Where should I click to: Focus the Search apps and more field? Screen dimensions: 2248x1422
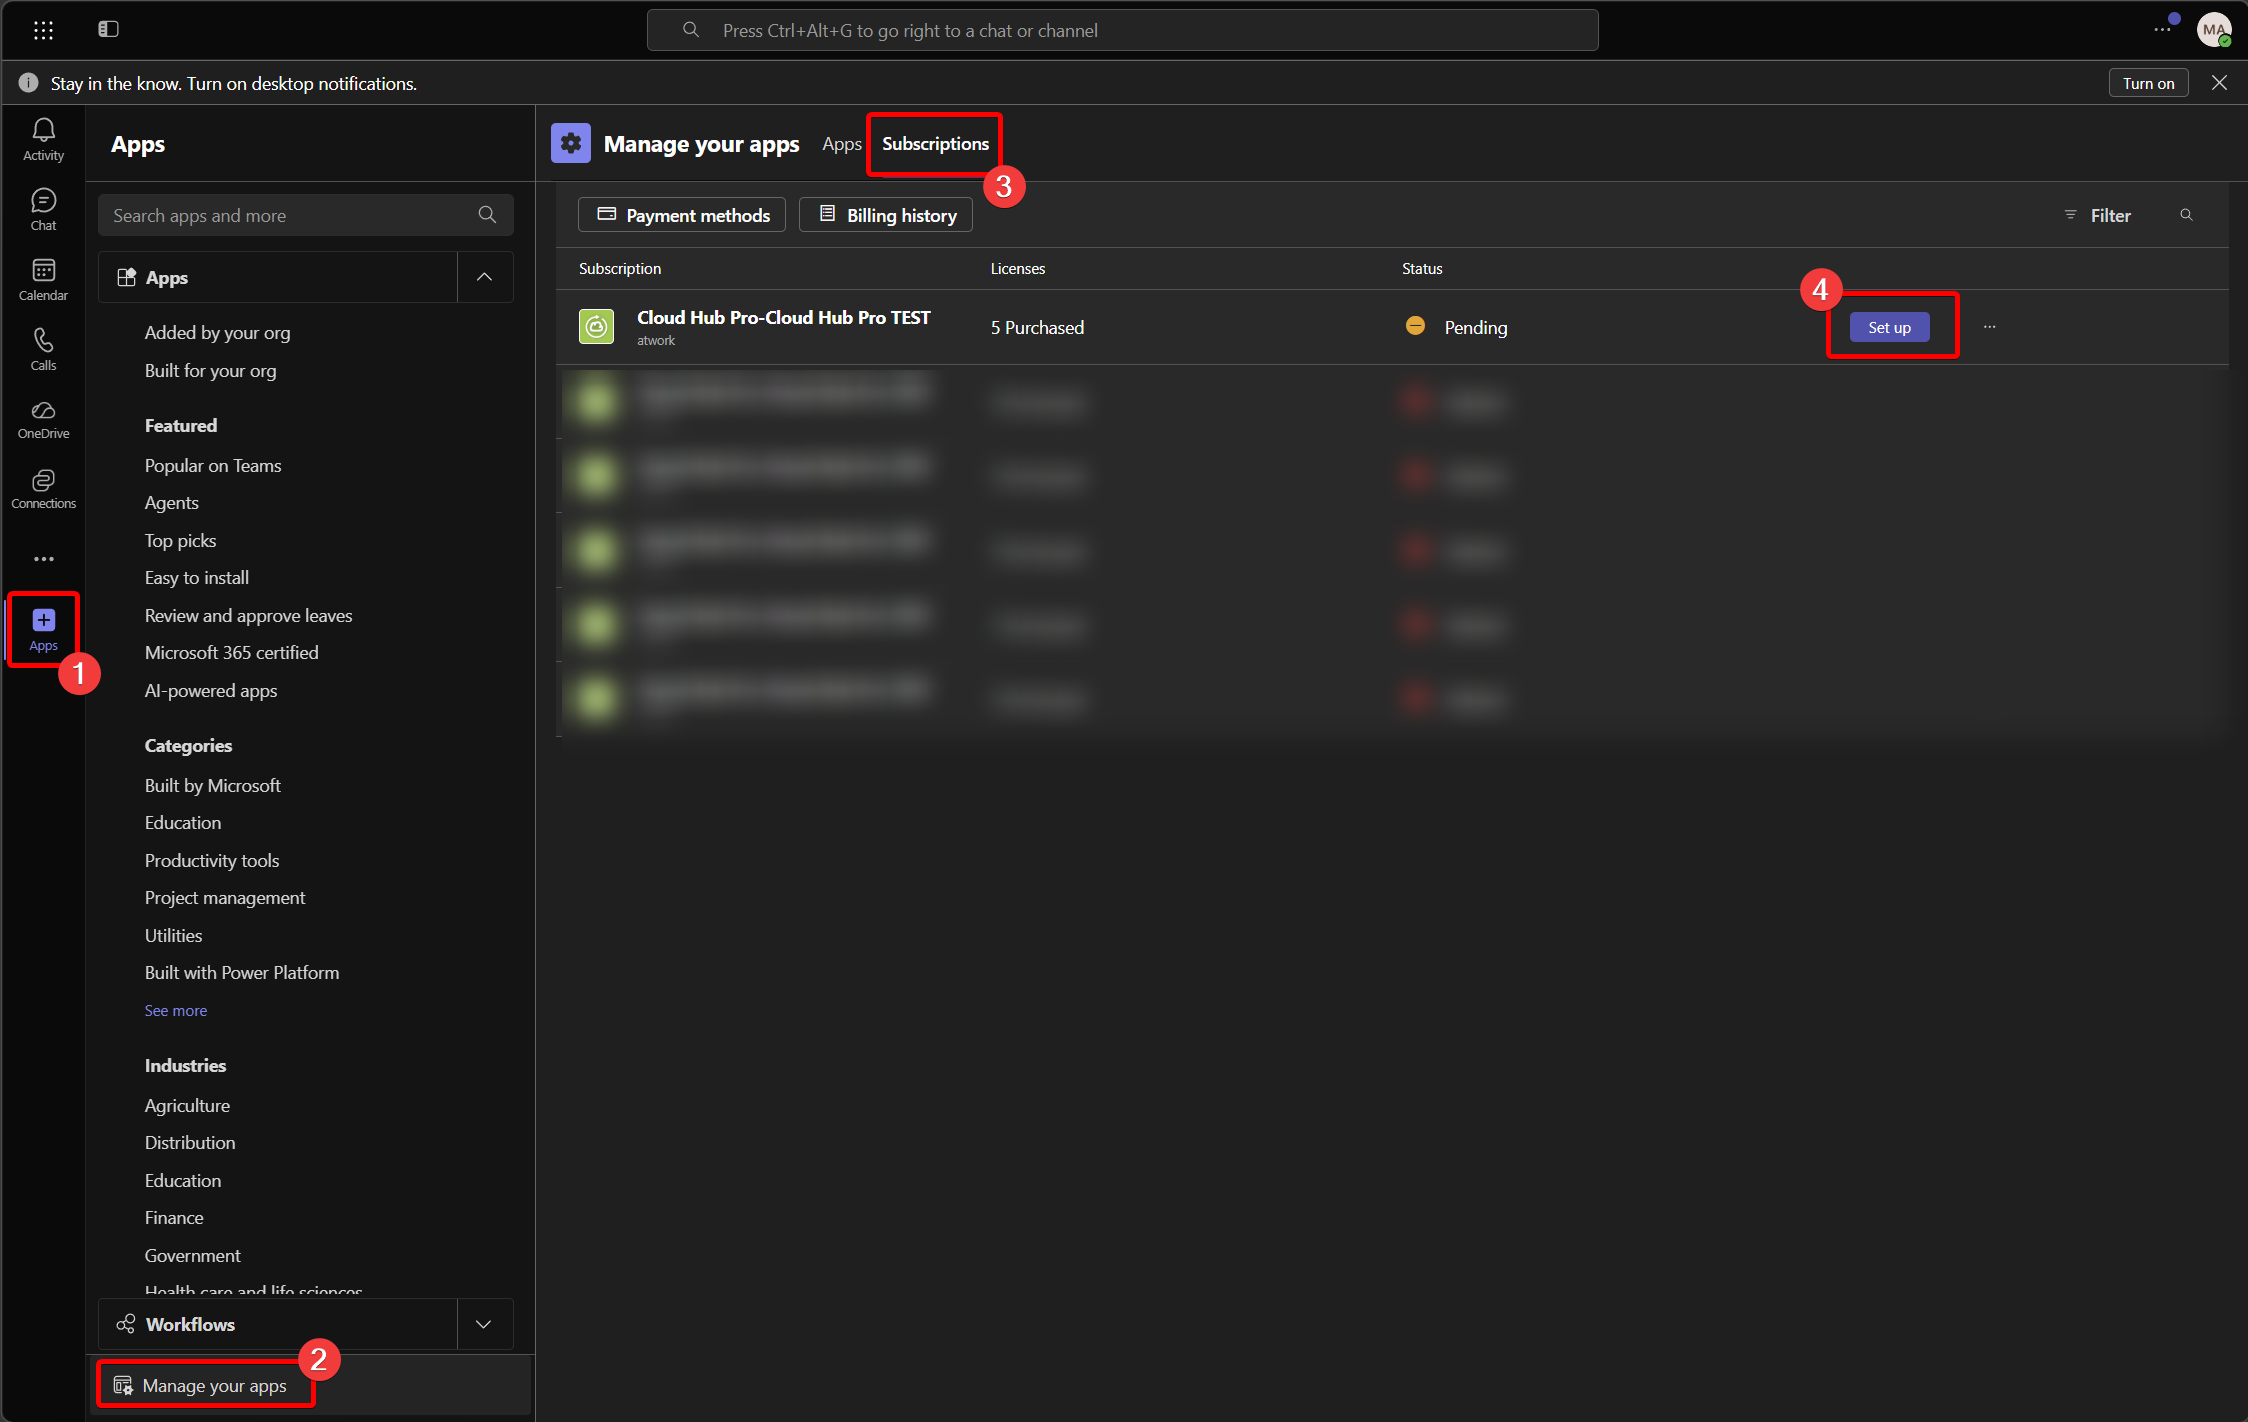(306, 215)
